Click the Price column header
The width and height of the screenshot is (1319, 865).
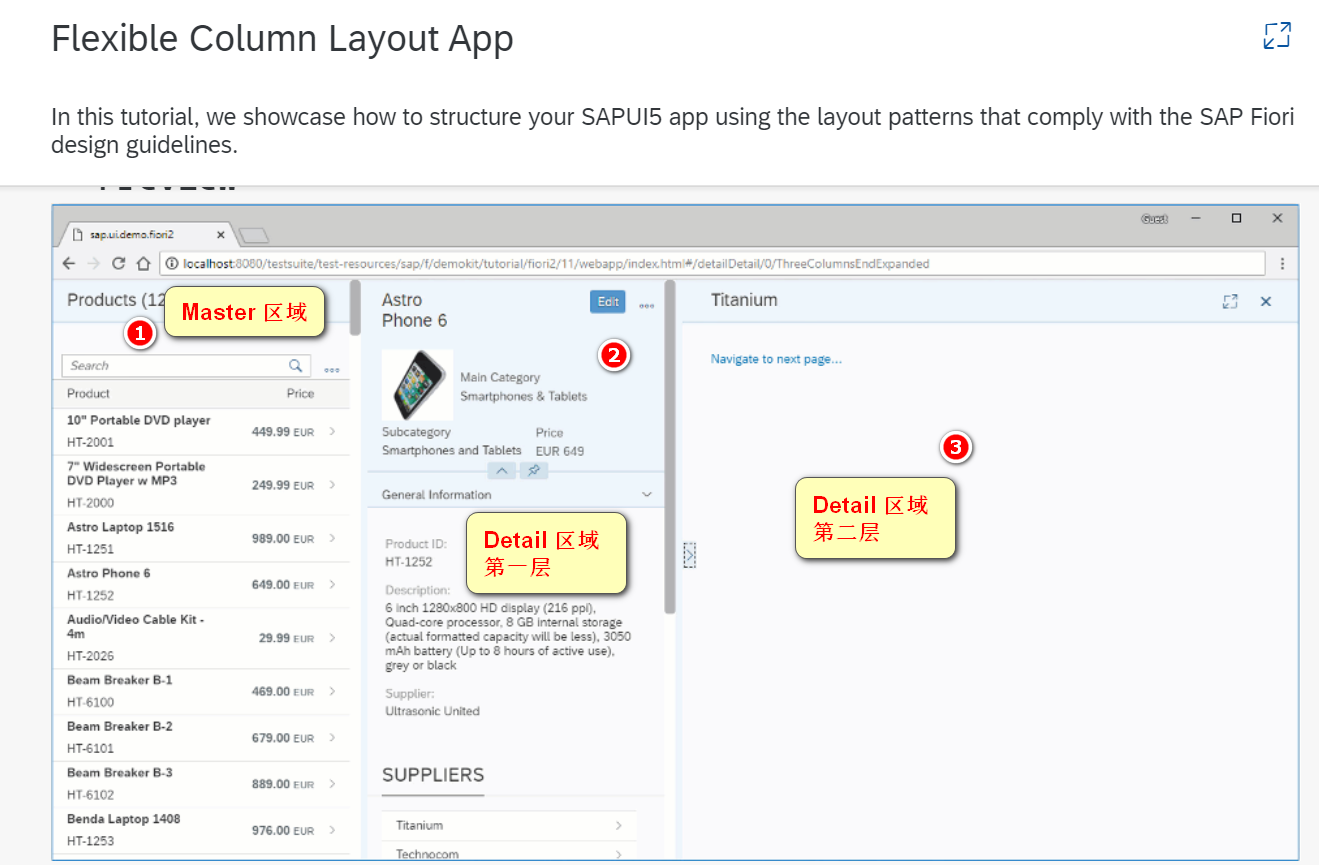300,394
